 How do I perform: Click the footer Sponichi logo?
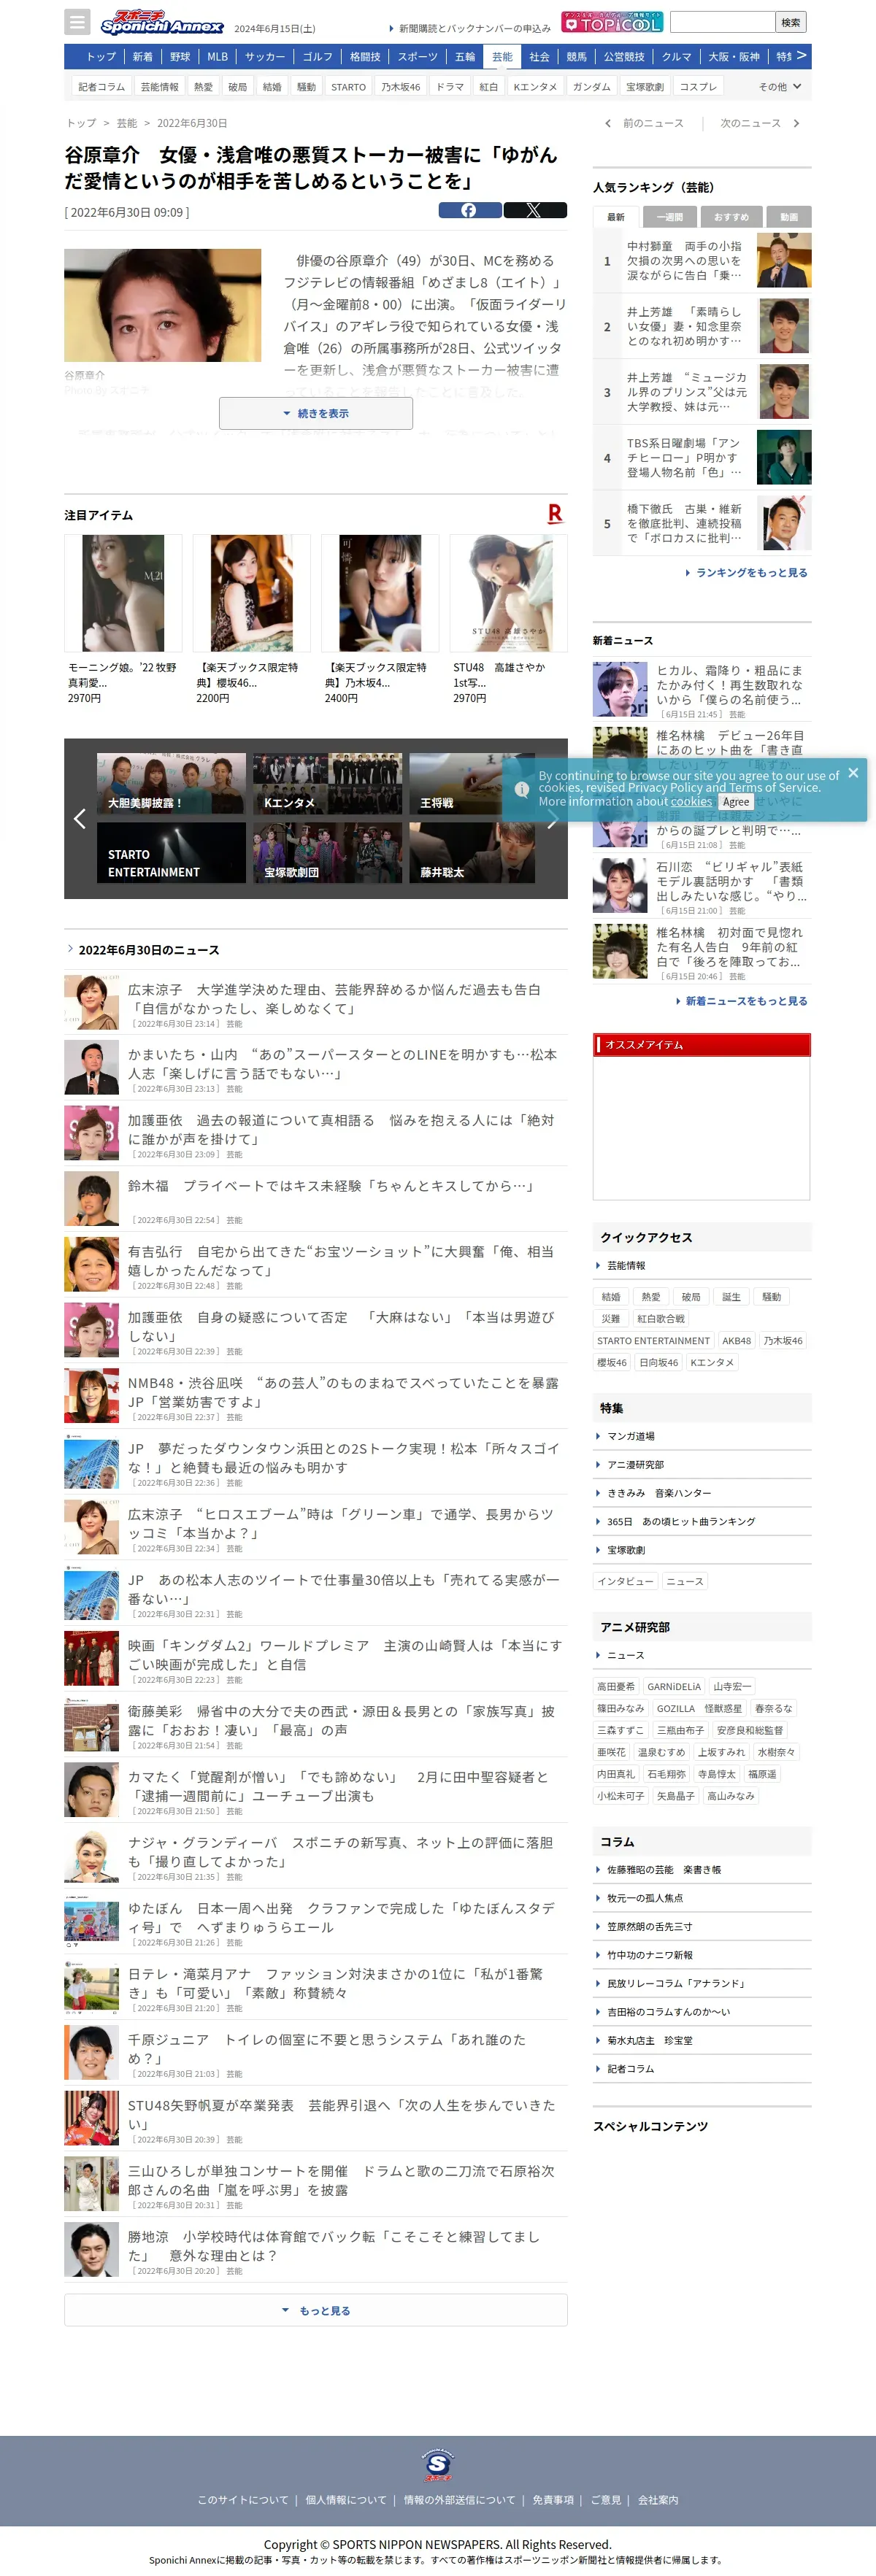(438, 2464)
